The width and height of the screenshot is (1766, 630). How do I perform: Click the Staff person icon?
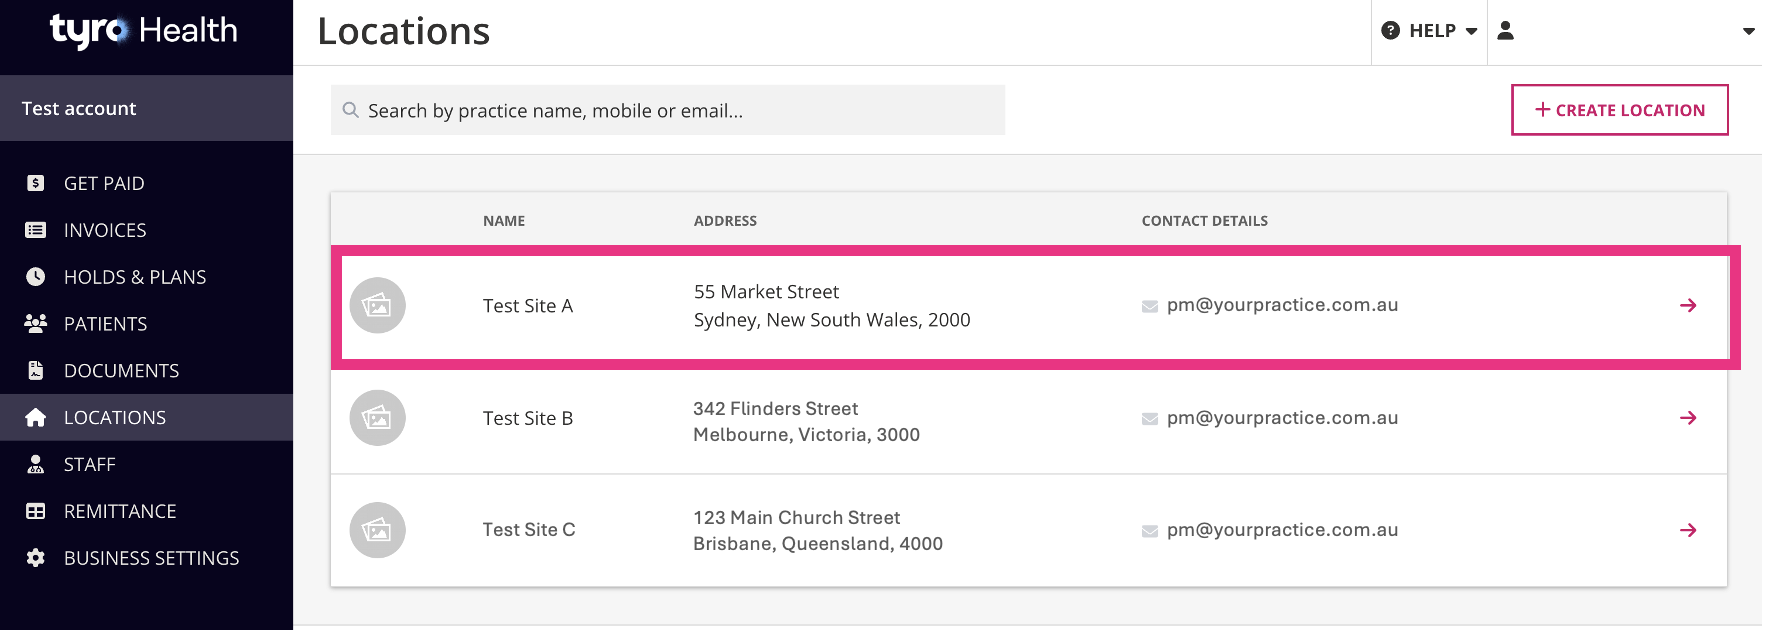click(36, 464)
